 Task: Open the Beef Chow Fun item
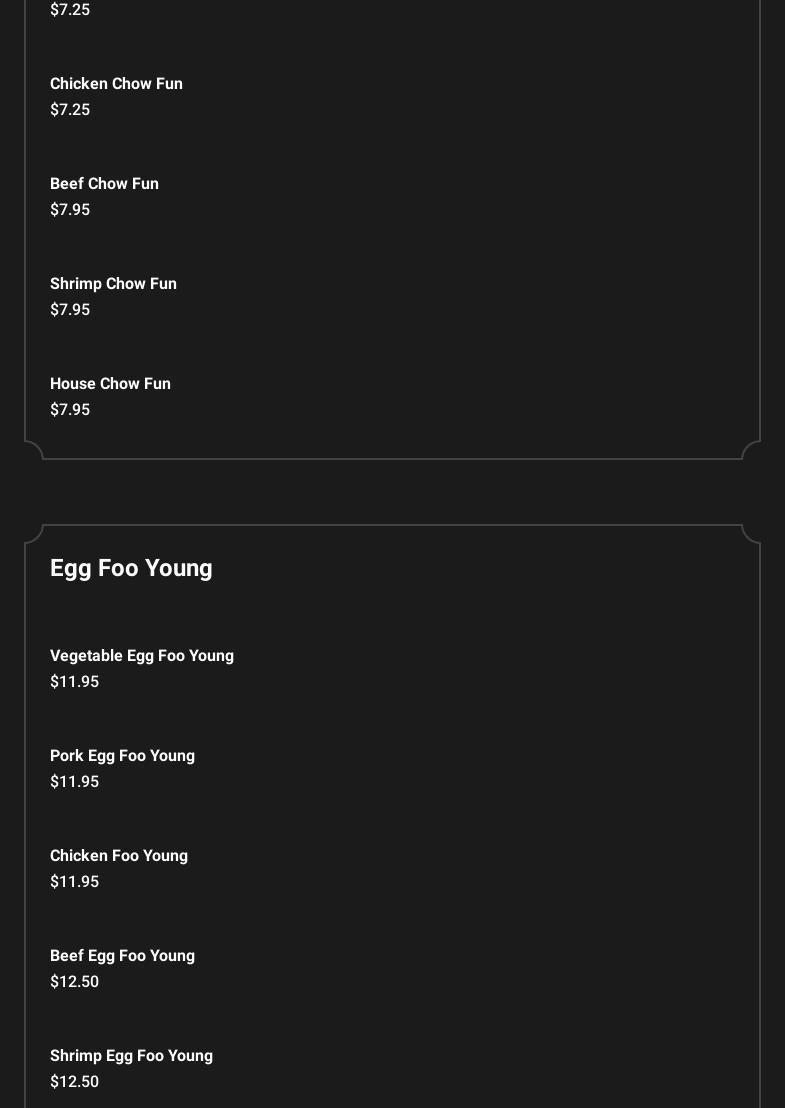[104, 184]
